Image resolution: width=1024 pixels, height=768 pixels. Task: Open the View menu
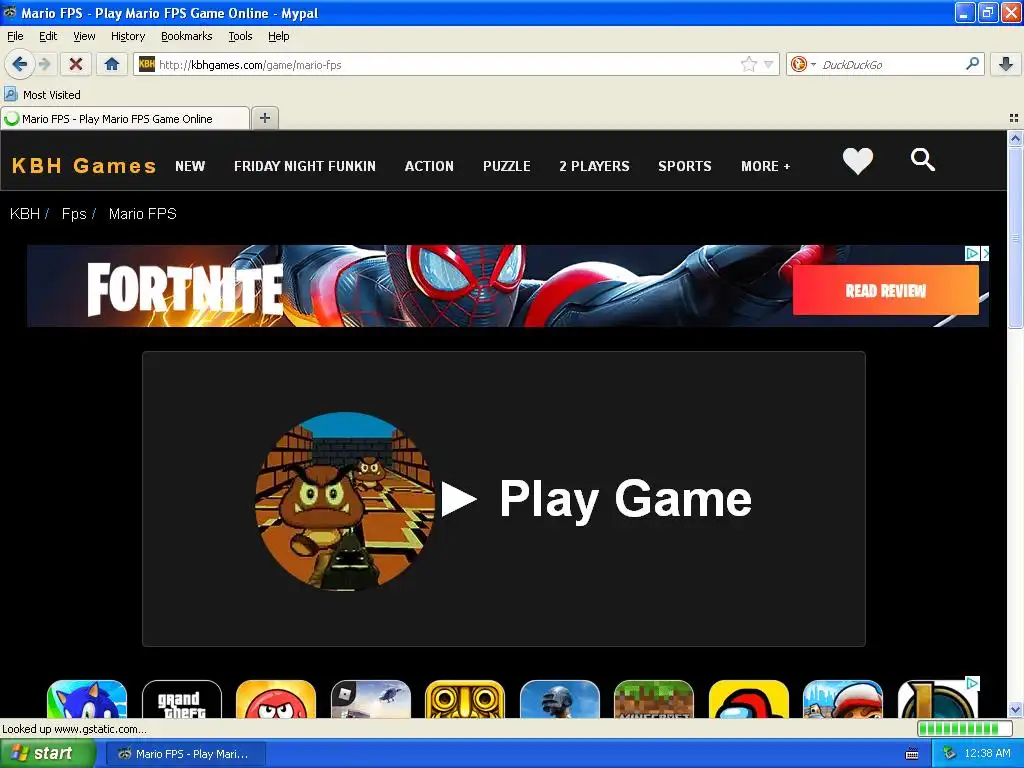84,36
